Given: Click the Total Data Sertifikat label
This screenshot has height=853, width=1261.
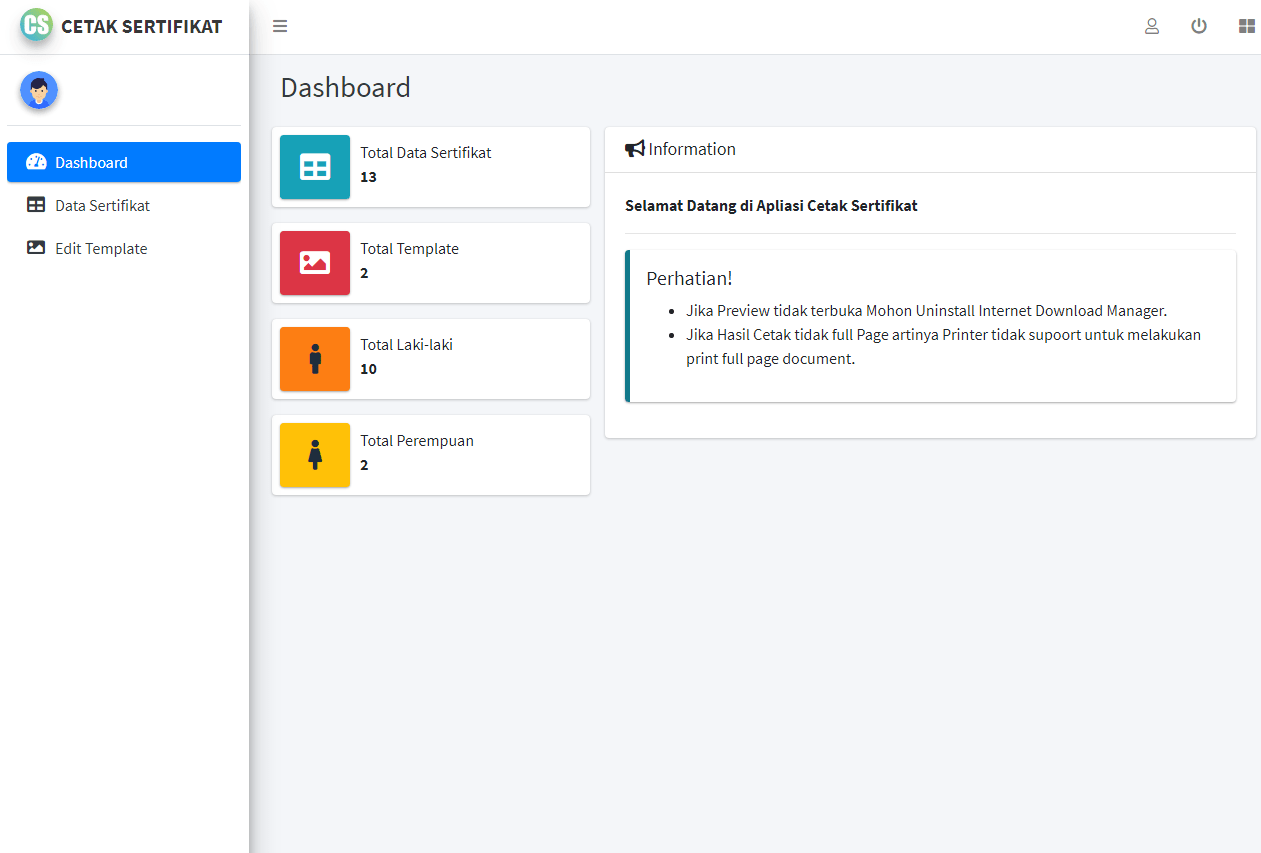Looking at the screenshot, I should (426, 153).
